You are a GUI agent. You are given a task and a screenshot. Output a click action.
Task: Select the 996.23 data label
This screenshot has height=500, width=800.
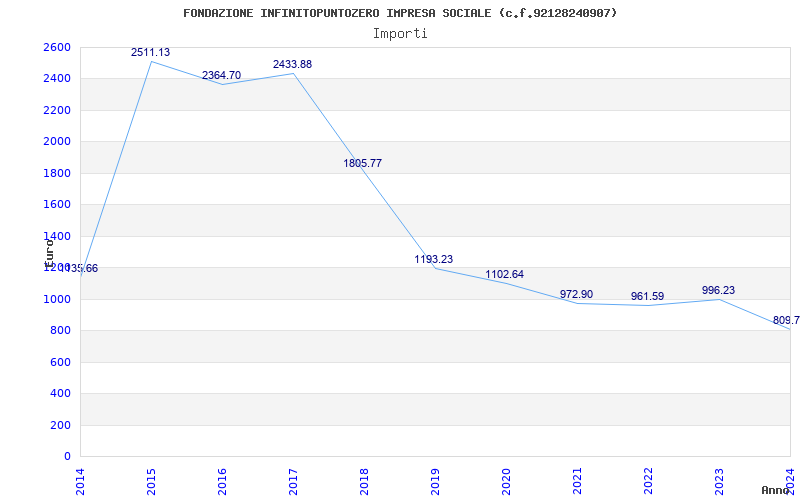pos(718,290)
